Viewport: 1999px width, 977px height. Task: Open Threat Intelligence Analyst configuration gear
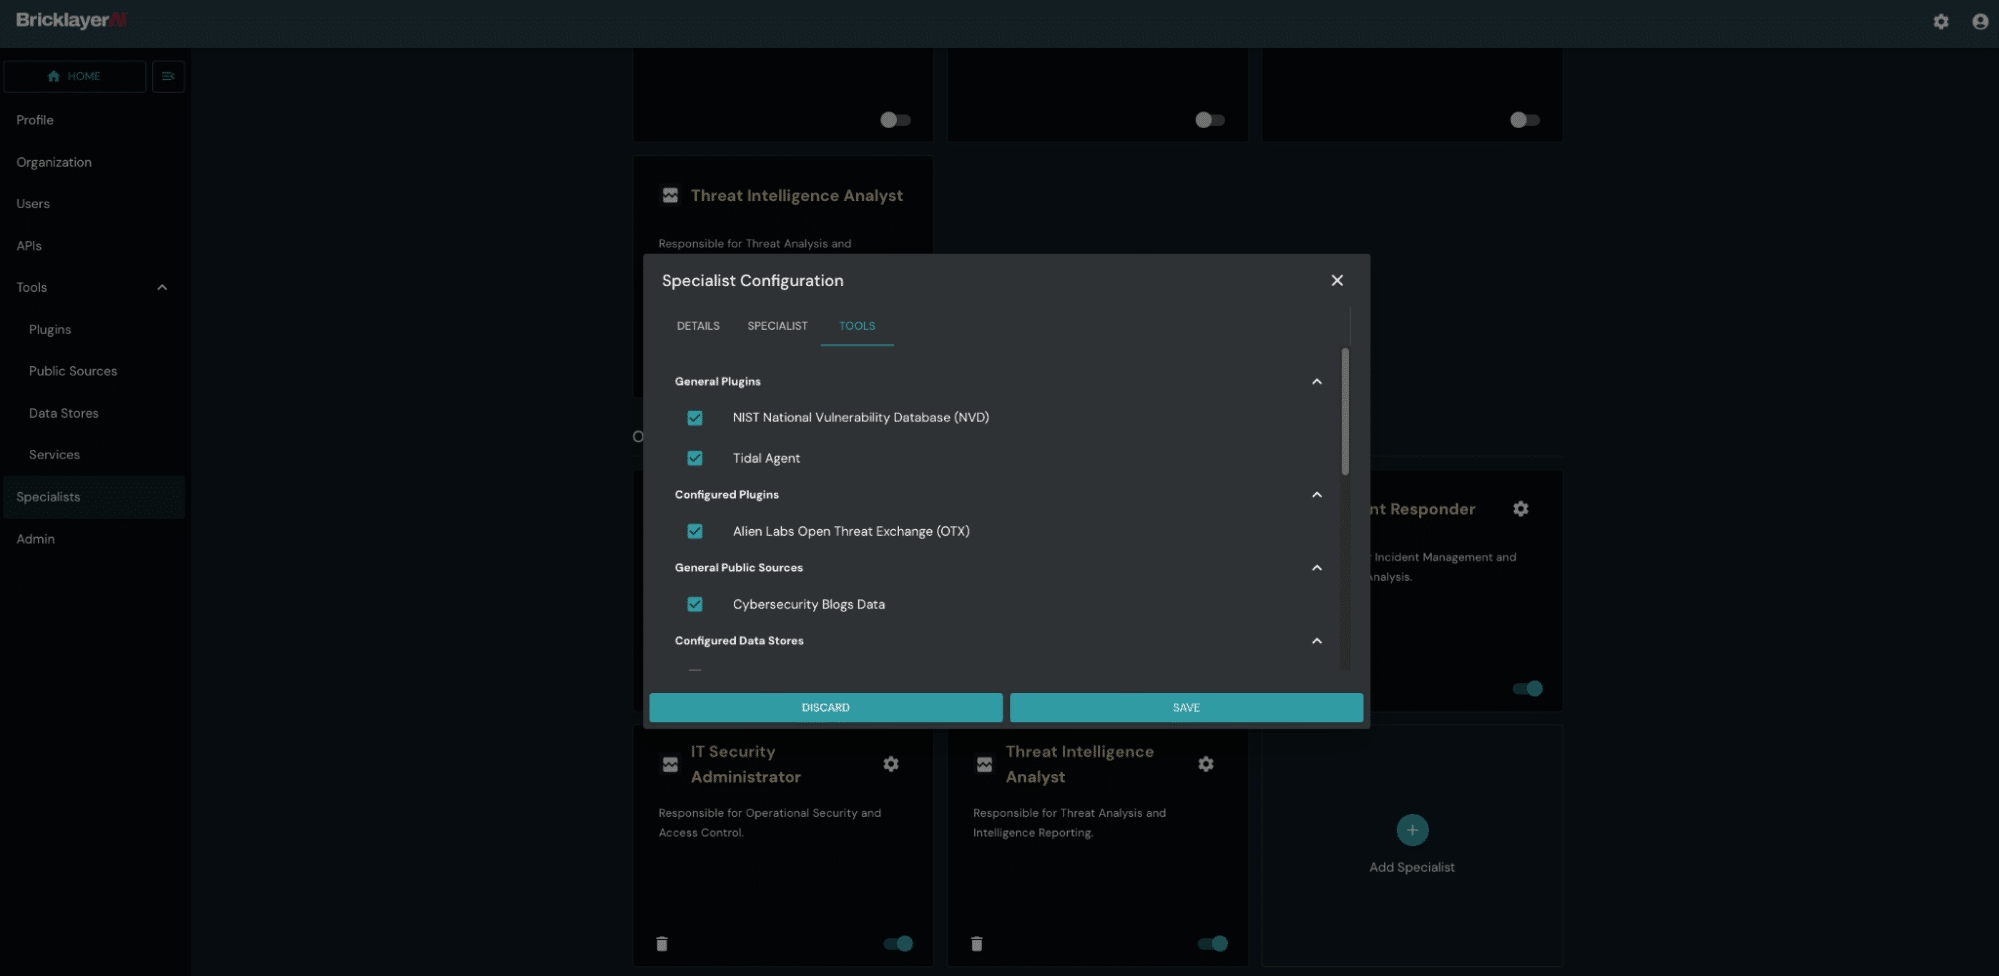click(x=1205, y=763)
